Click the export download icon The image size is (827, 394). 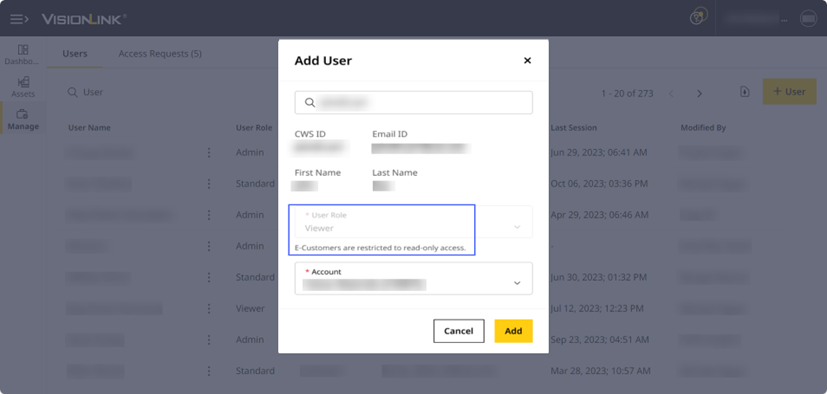point(745,92)
